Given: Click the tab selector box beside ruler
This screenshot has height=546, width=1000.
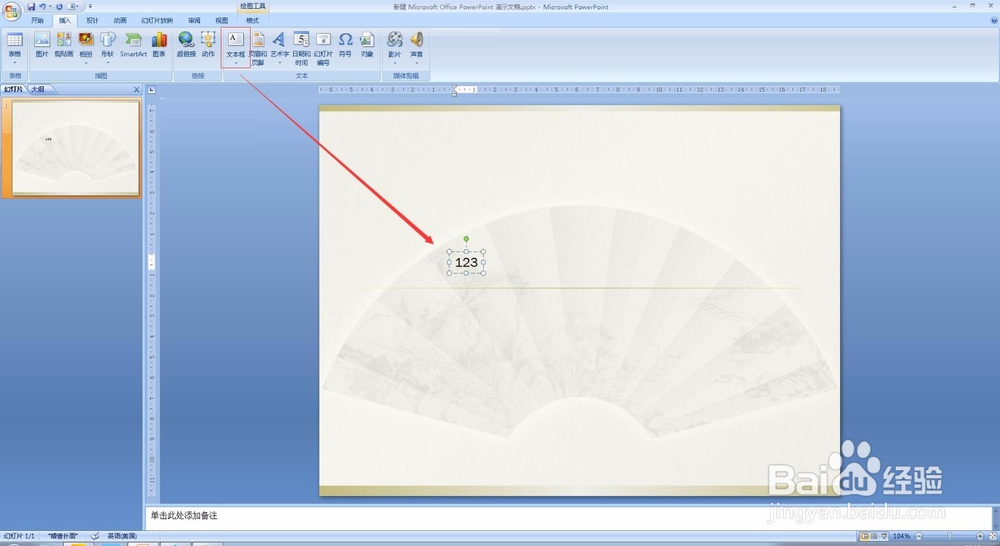Looking at the screenshot, I should pyautogui.click(x=152, y=90).
